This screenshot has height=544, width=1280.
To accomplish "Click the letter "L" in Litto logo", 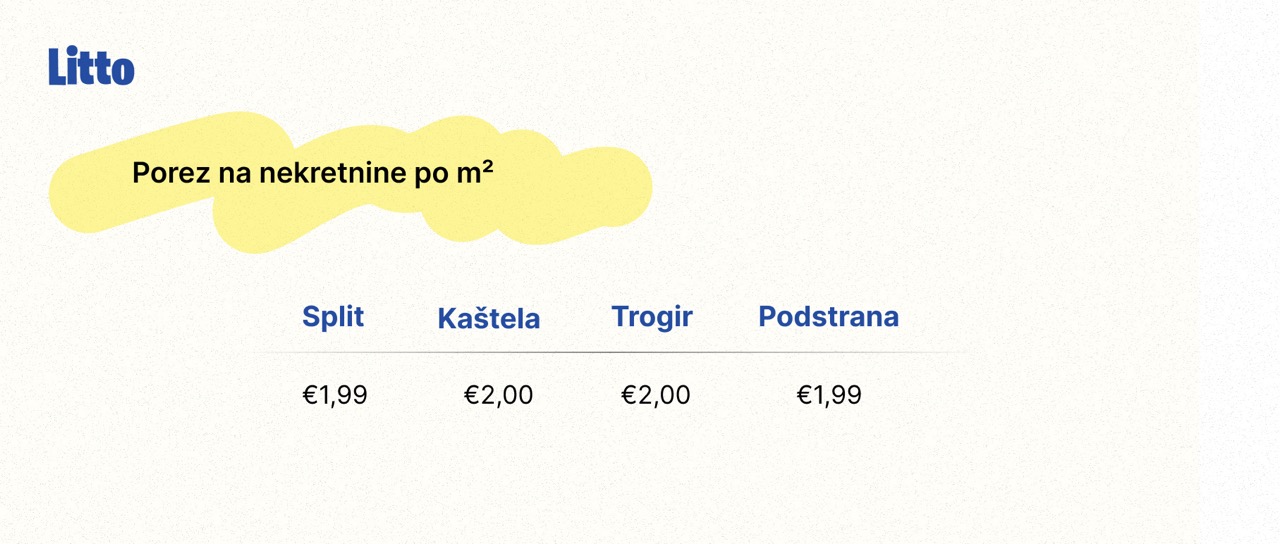I will (x=57, y=66).
